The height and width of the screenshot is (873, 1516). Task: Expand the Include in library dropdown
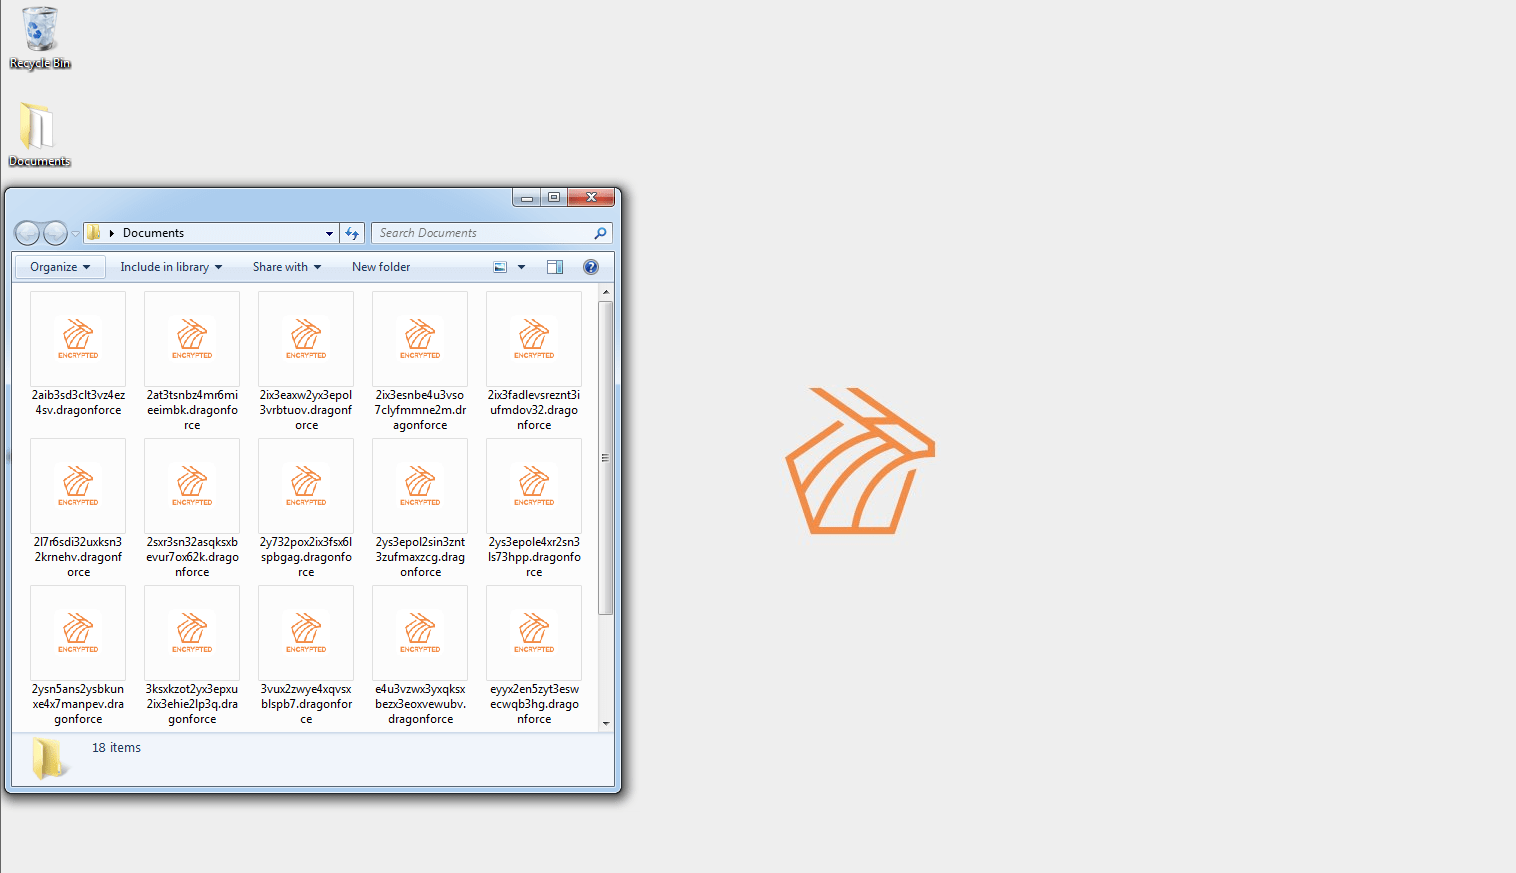[x=170, y=266]
